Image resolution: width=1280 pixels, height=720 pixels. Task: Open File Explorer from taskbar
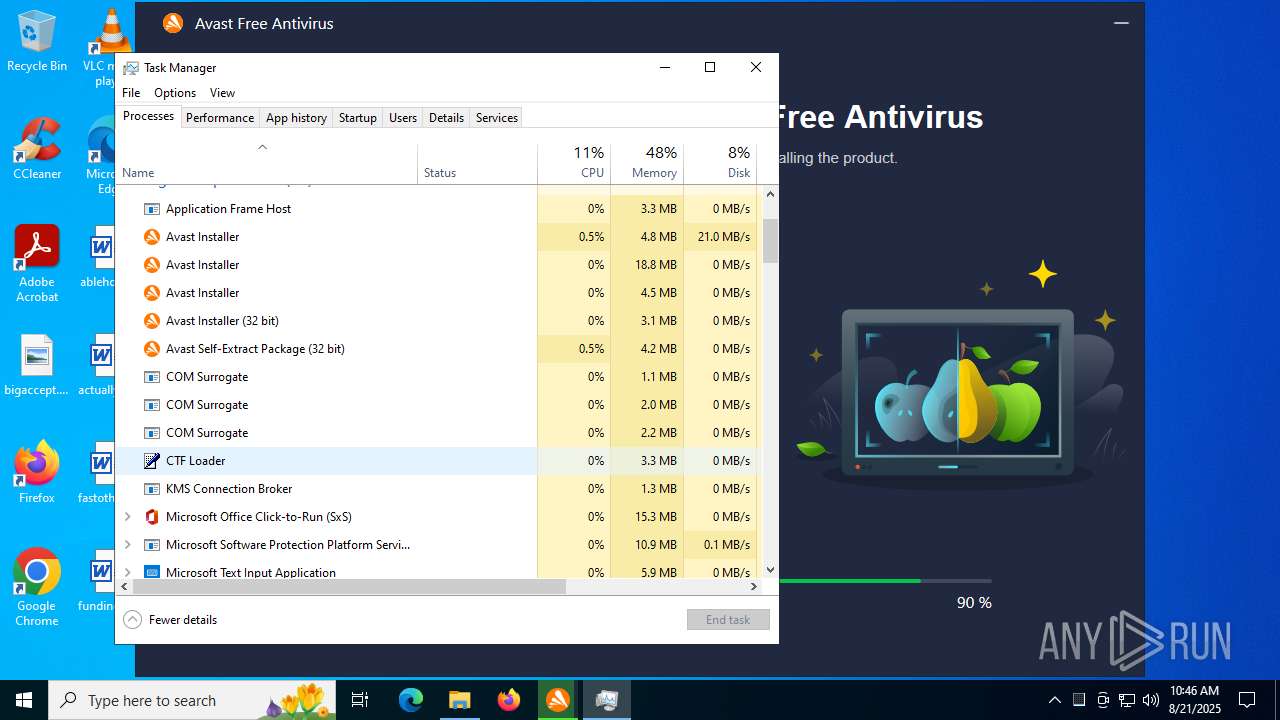459,700
